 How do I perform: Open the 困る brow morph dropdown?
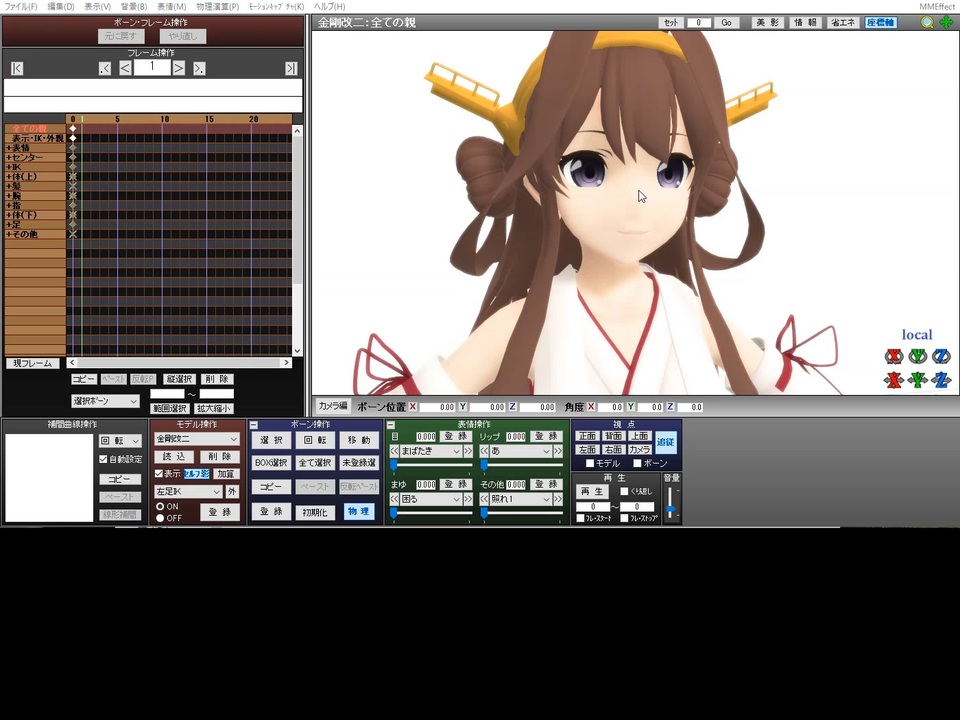(431, 500)
